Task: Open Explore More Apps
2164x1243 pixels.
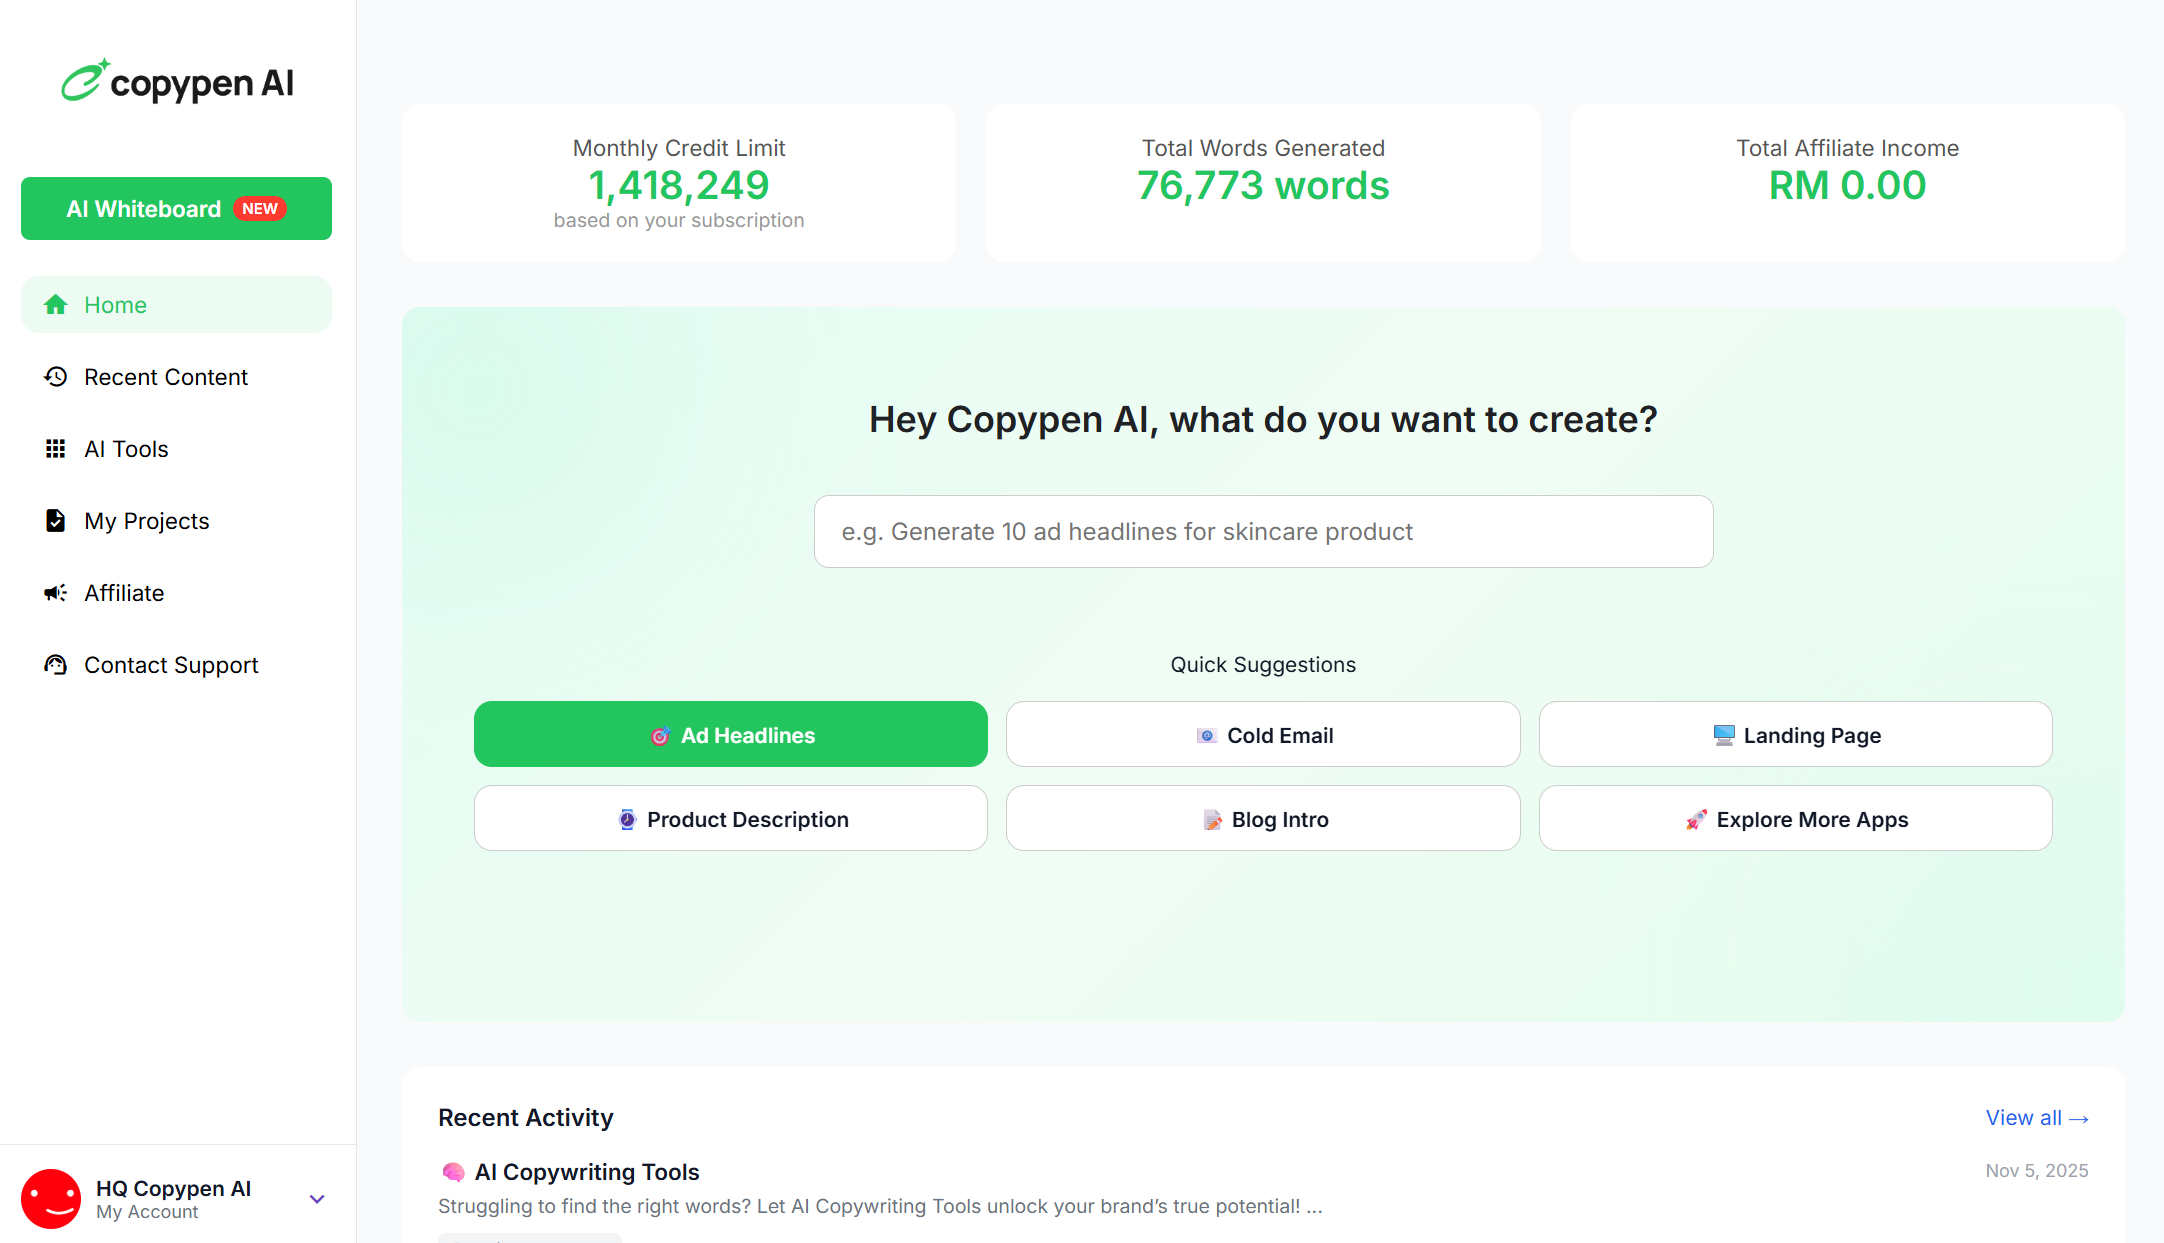Action: [x=1795, y=819]
